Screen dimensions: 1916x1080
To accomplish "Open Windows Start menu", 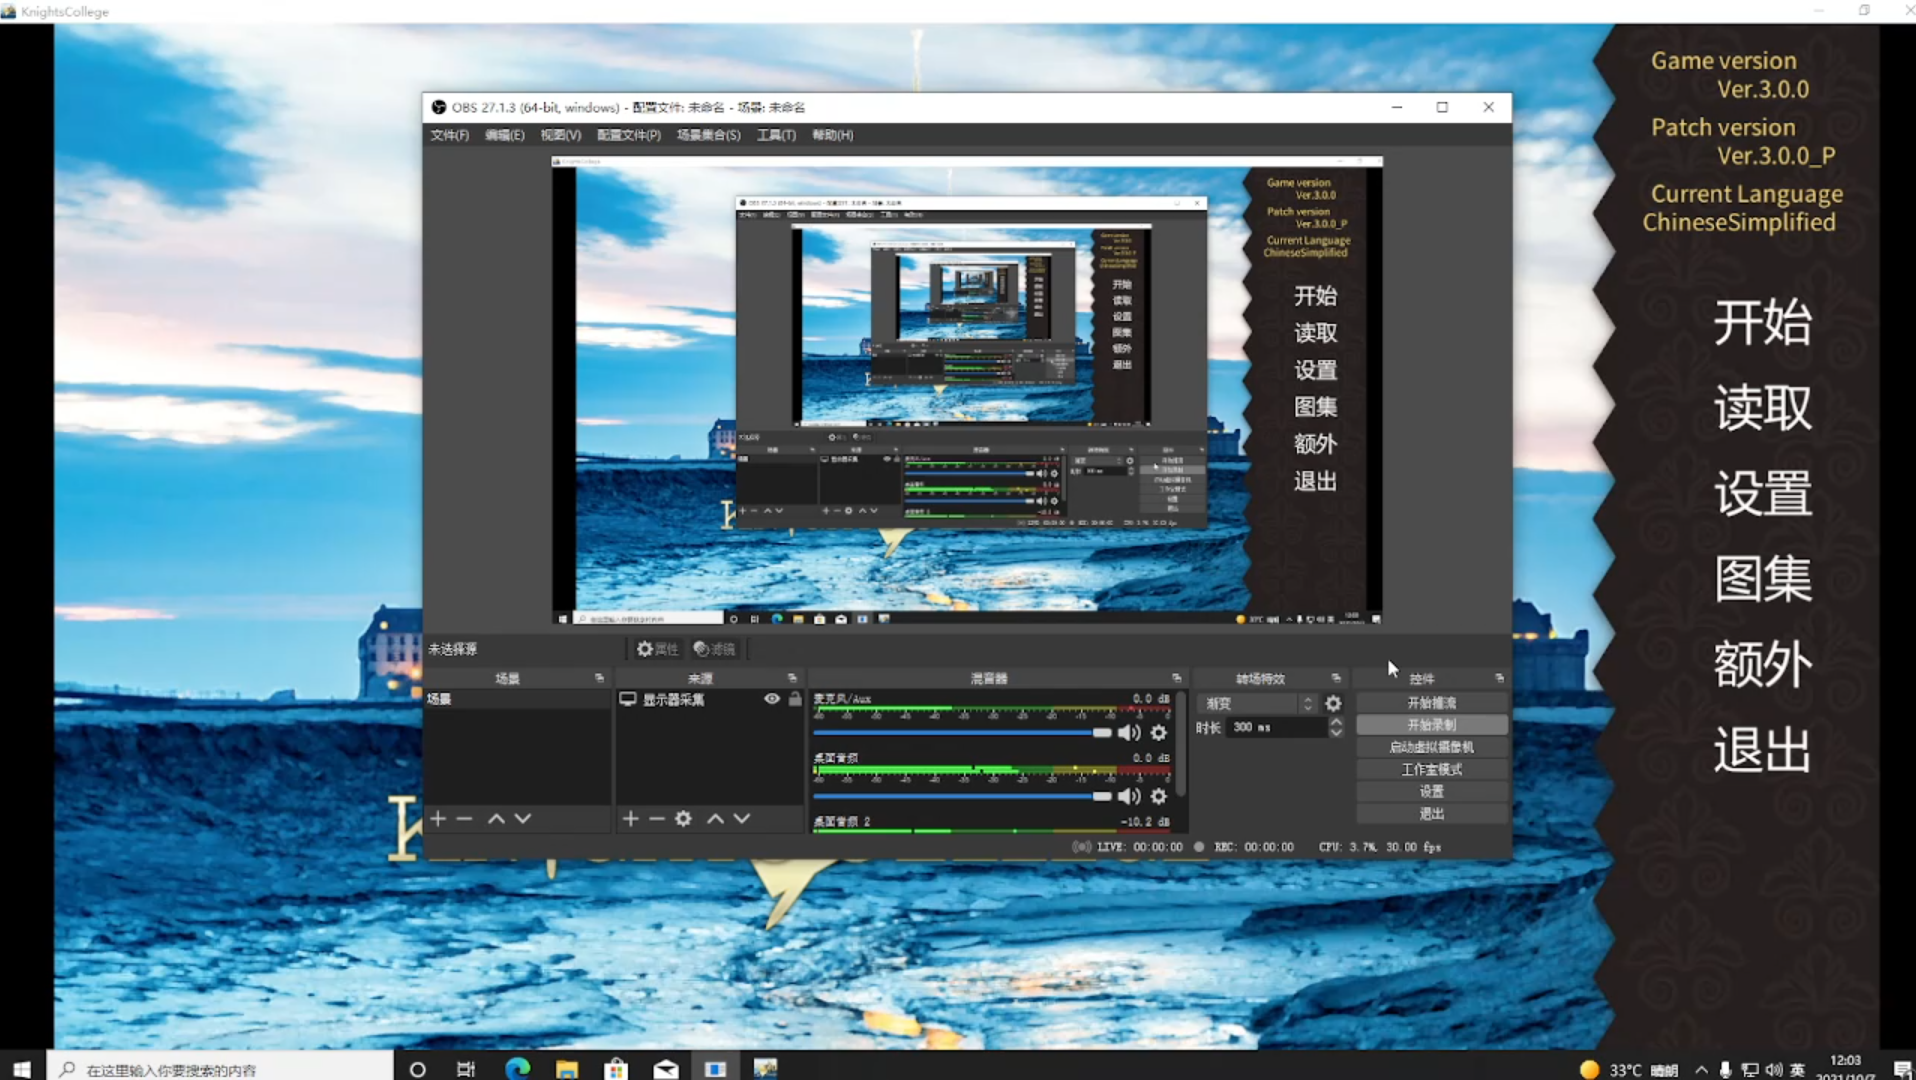I will coord(22,1068).
